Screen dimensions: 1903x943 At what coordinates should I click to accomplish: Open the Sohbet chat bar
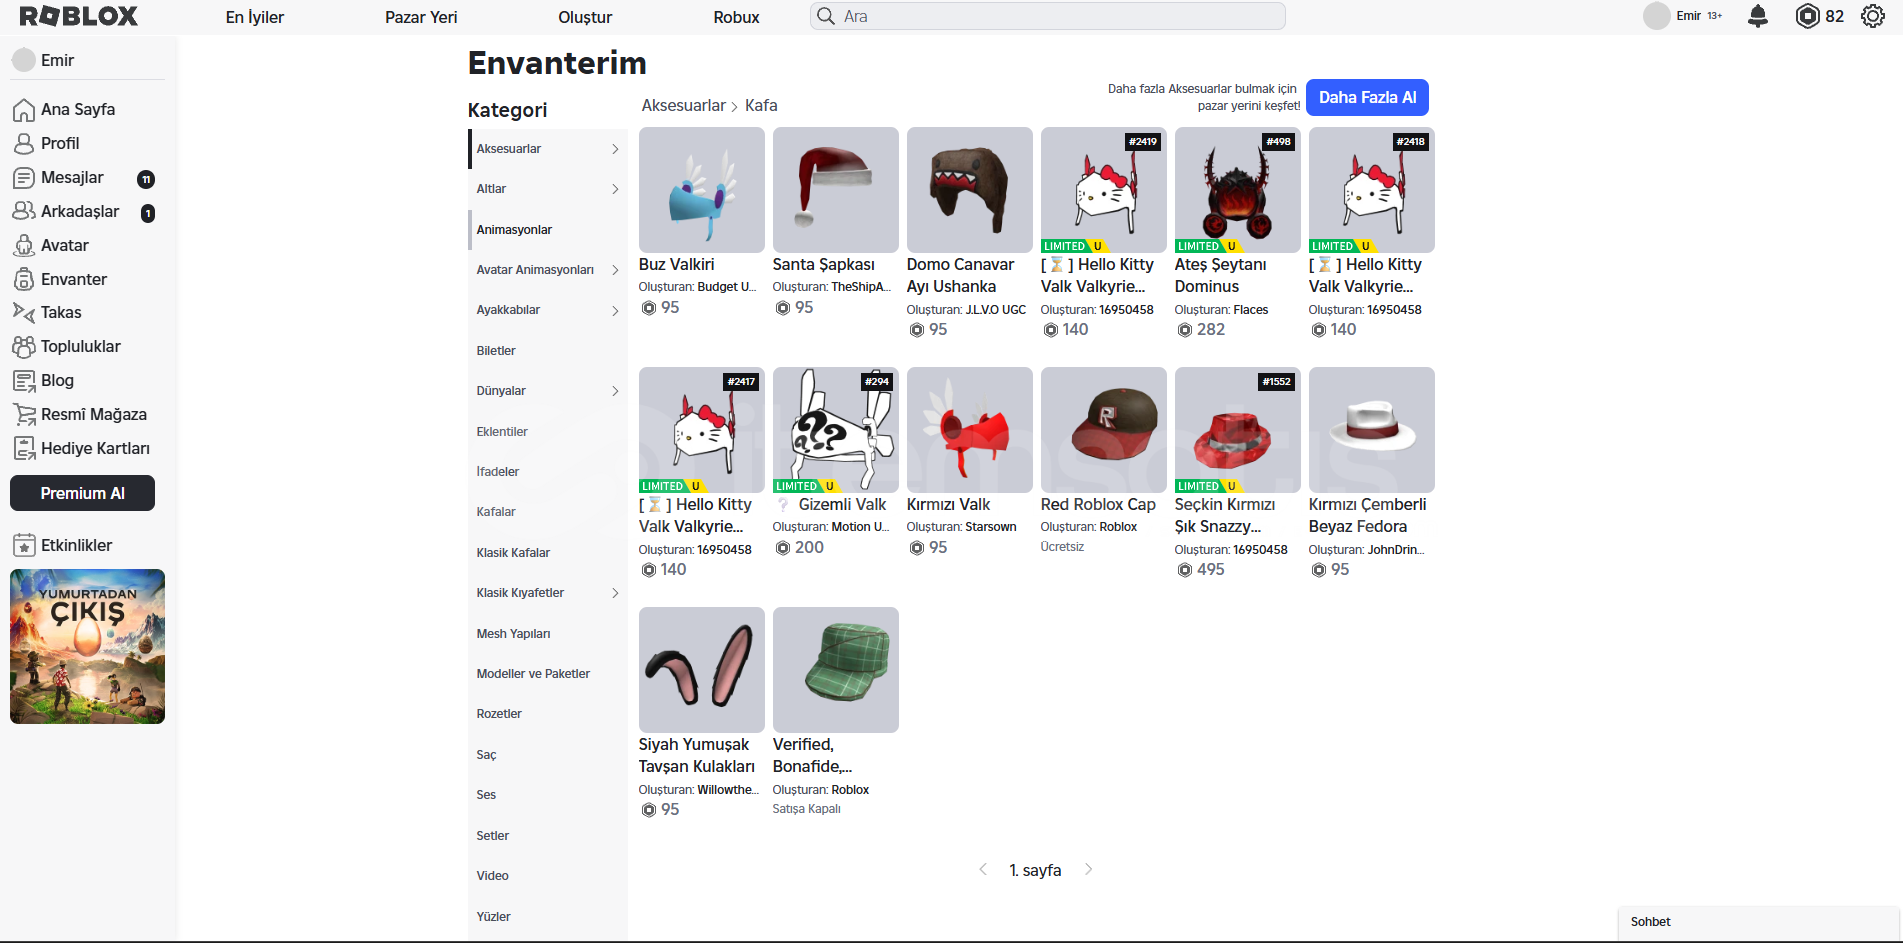(x=1758, y=922)
